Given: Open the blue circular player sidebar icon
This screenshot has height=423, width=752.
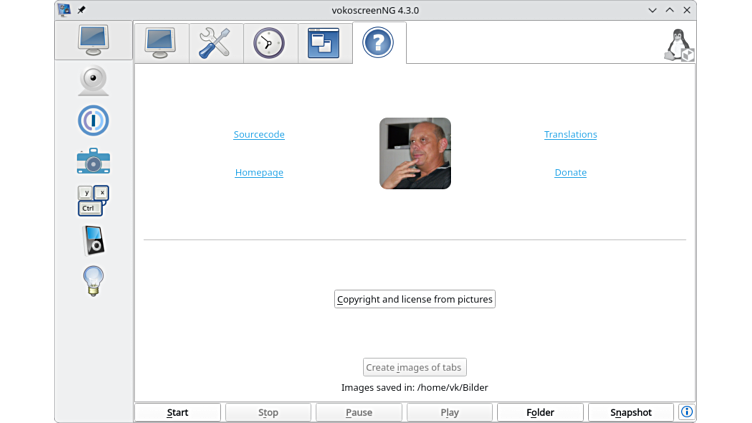Looking at the screenshot, I should 93,121.
